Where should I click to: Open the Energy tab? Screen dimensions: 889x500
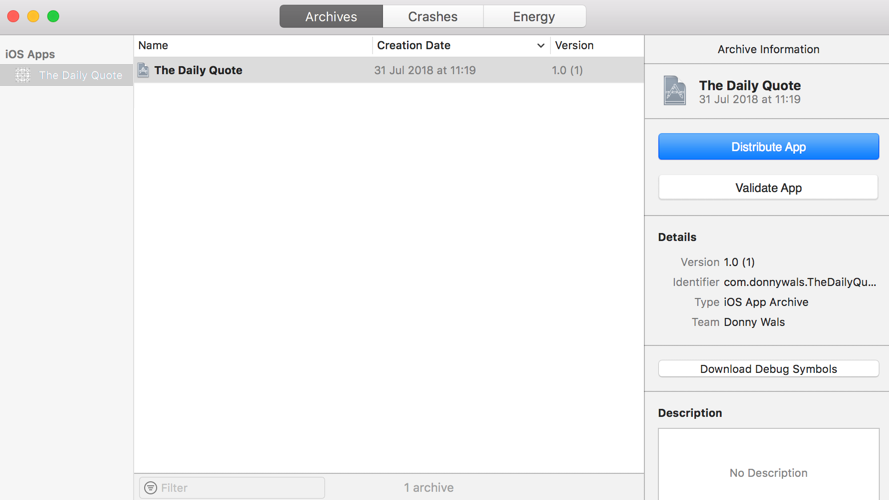[x=534, y=16]
